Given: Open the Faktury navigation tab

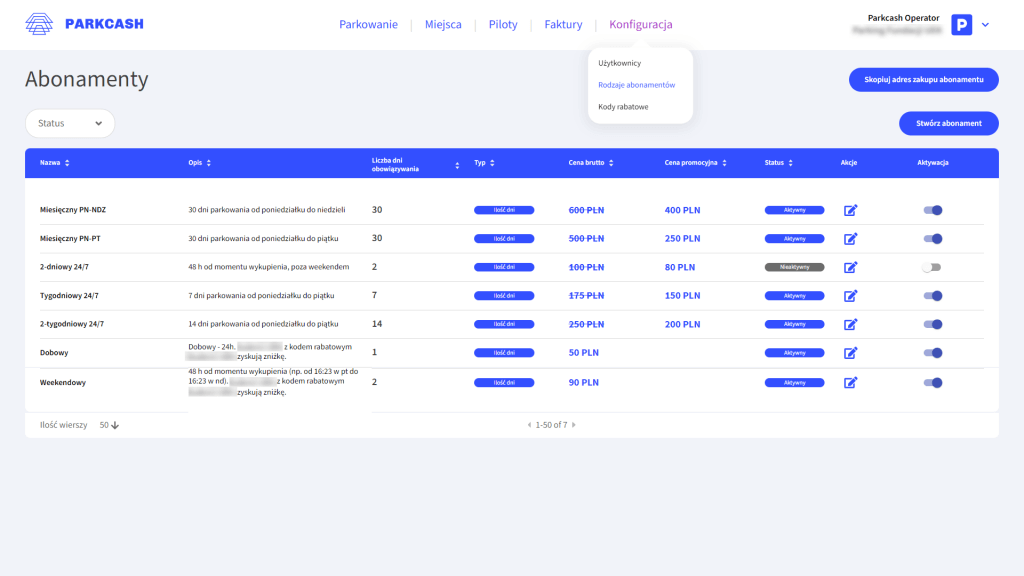Looking at the screenshot, I should [563, 24].
